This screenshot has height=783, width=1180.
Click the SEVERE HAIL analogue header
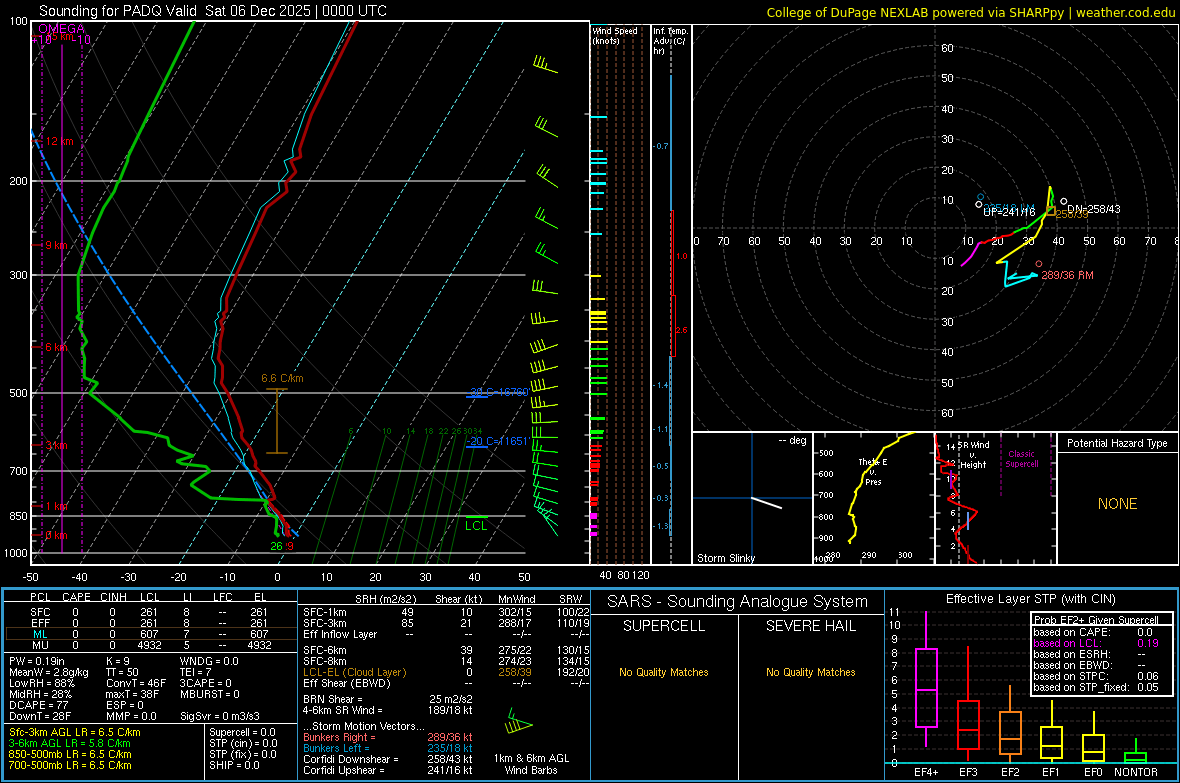click(x=810, y=626)
